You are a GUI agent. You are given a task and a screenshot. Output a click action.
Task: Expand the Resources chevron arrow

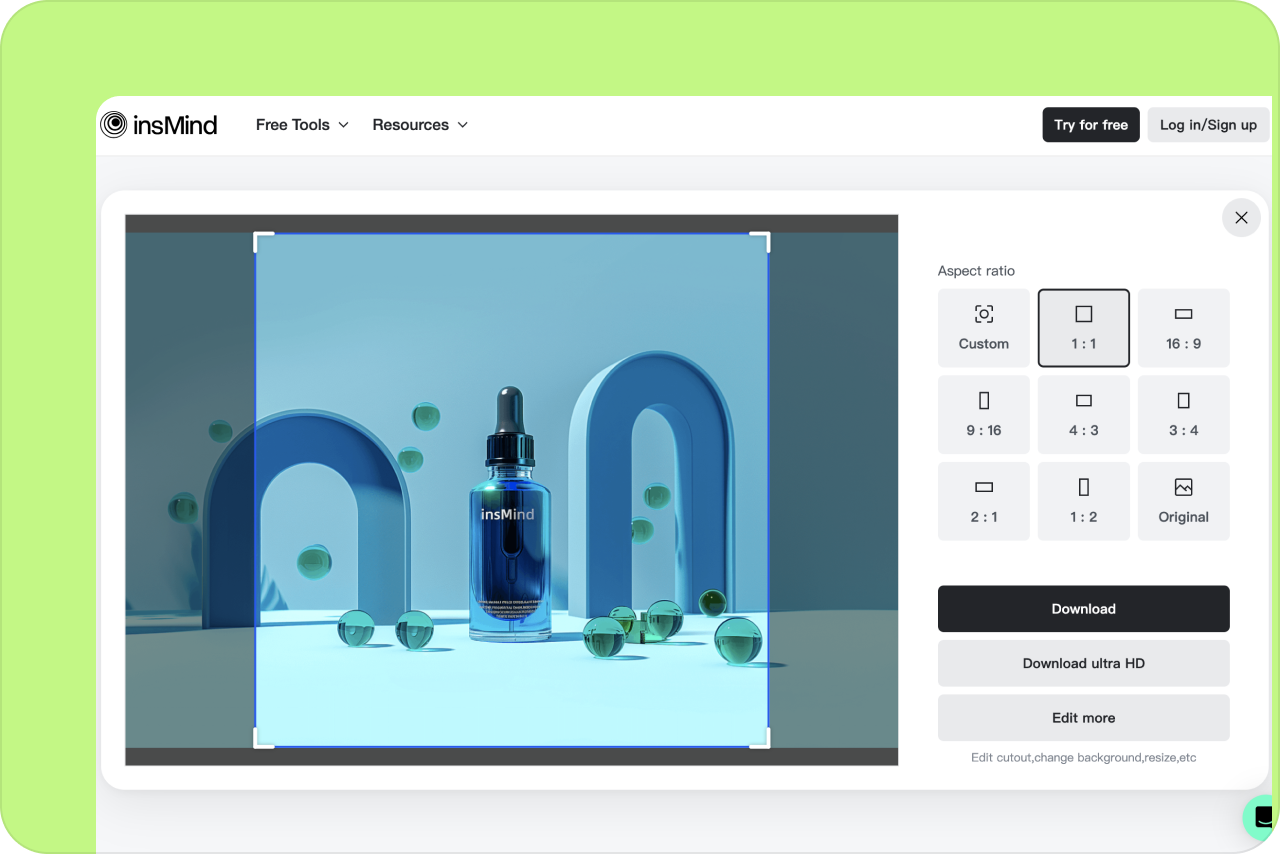[463, 125]
